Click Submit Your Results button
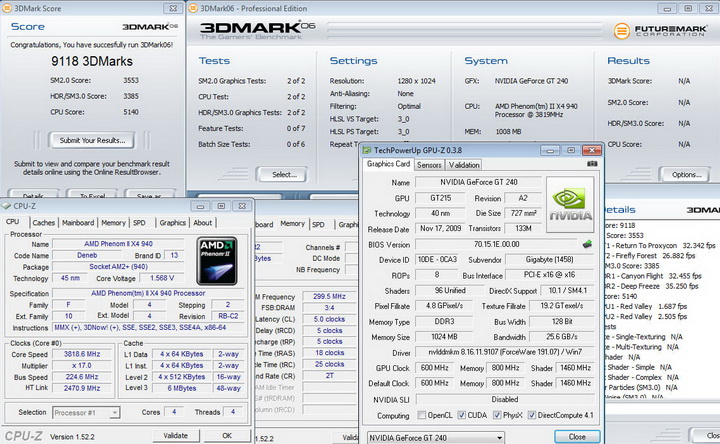This screenshot has width=720, height=444. point(92,141)
